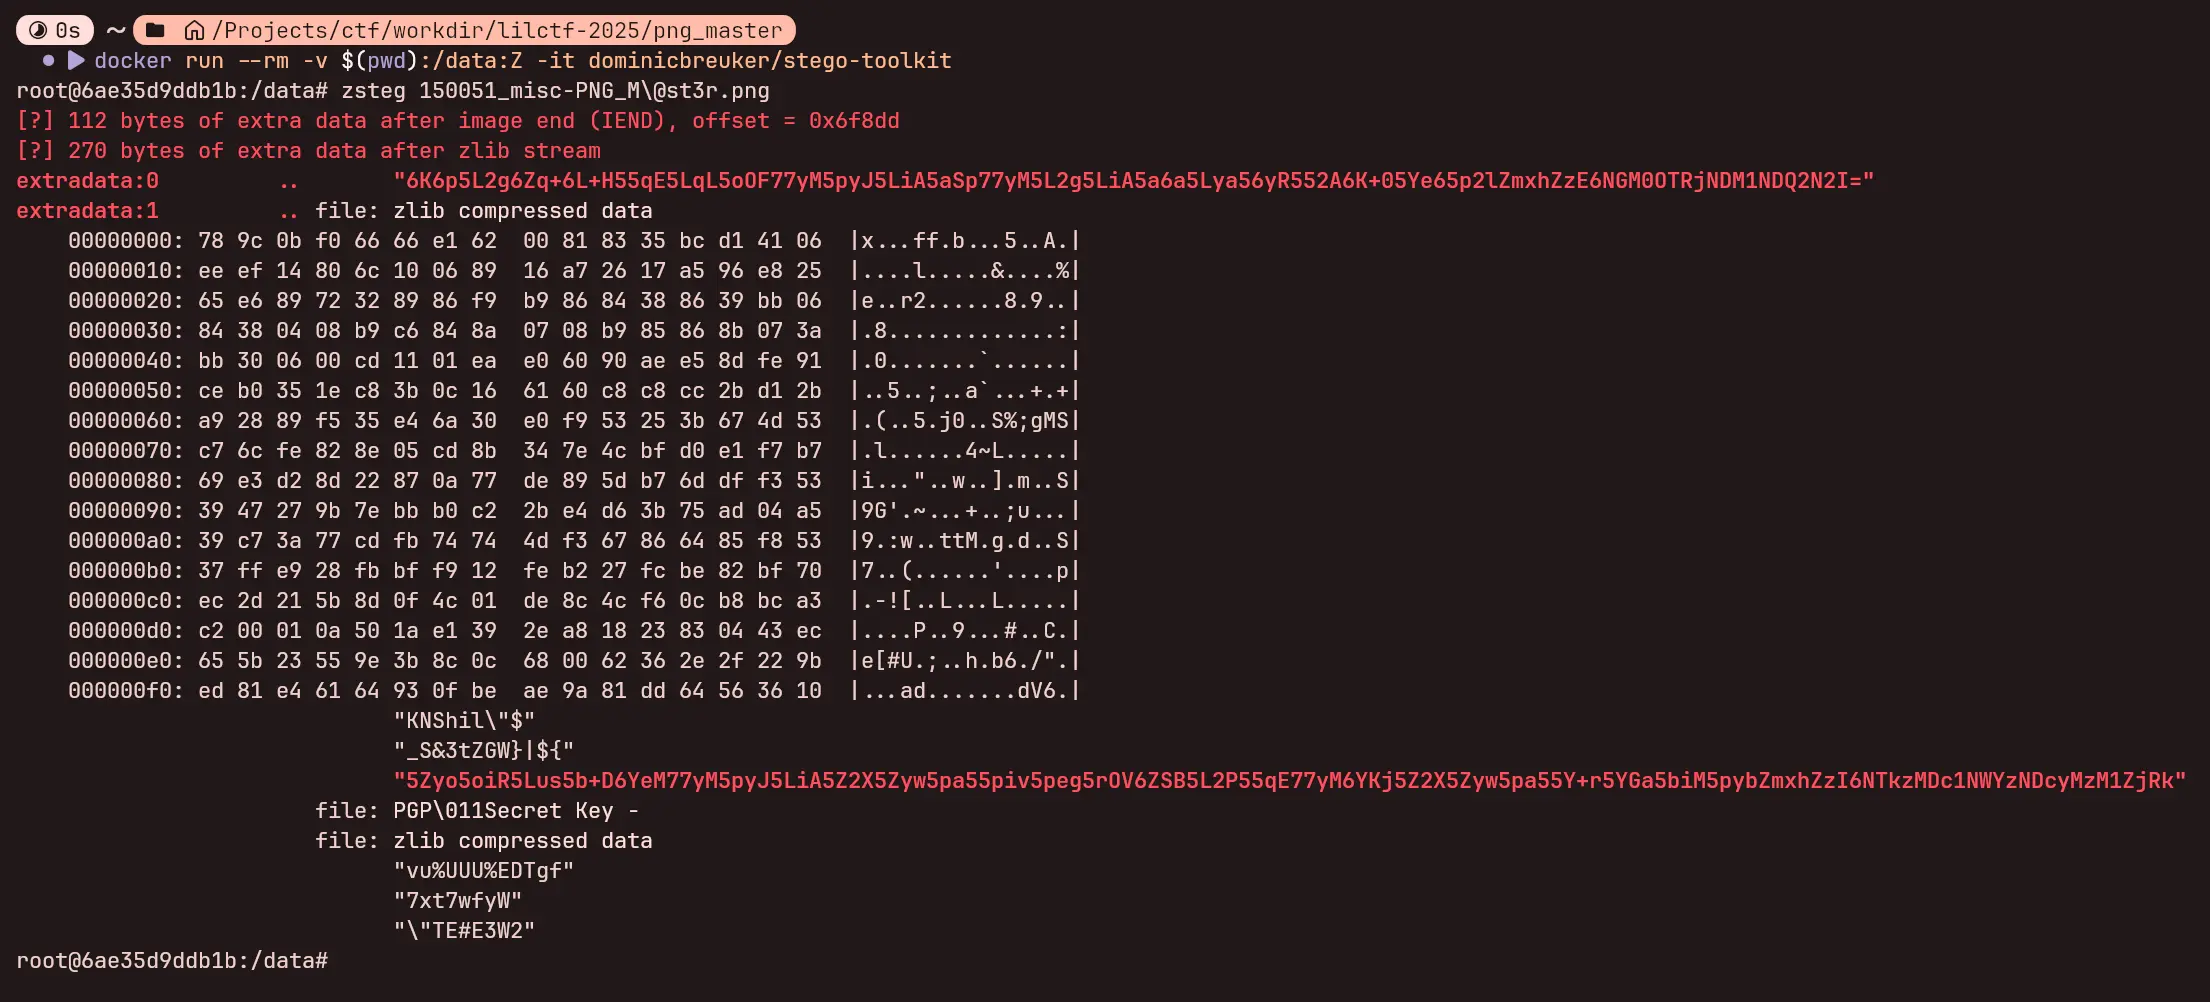The height and width of the screenshot is (1002, 2210).
Task: Click the dominicbreuker/stego-toolkit image name
Action: pos(769,60)
